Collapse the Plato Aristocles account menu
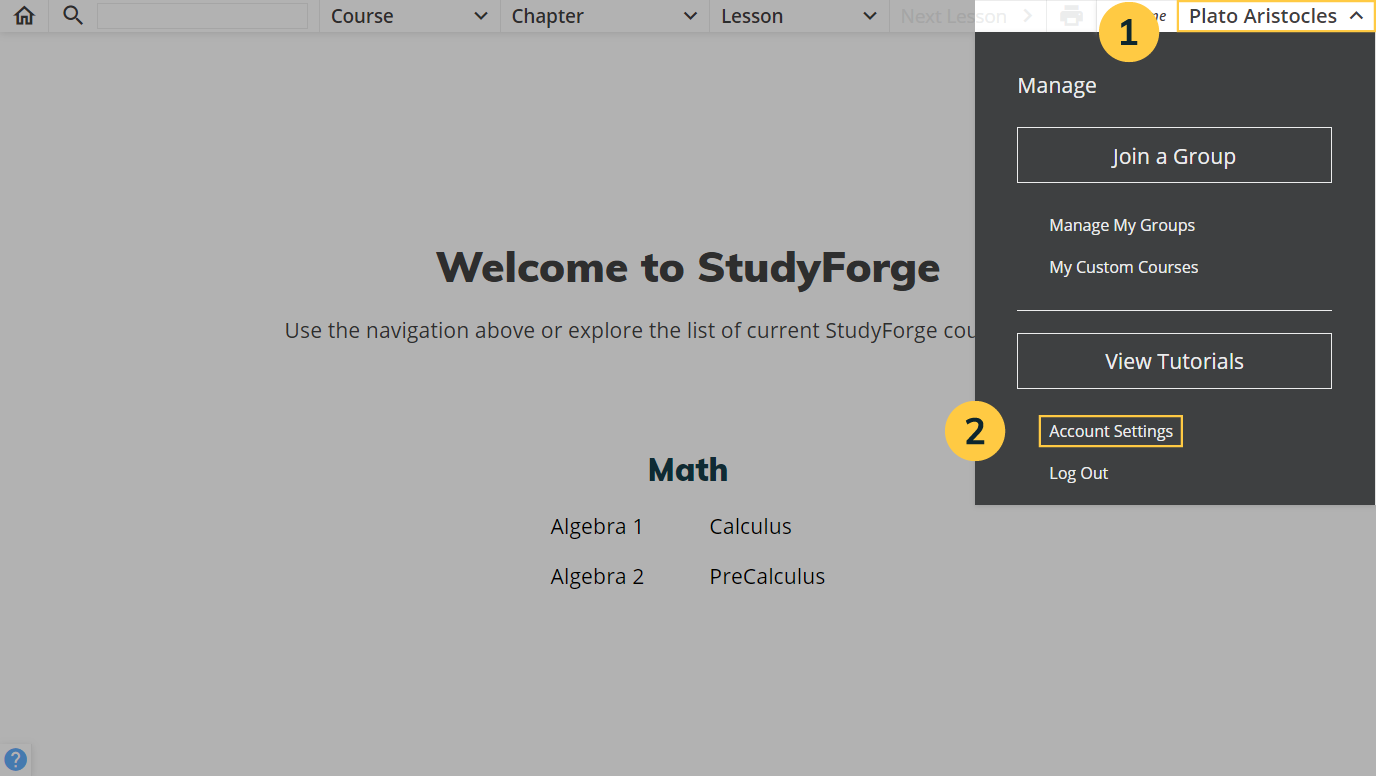The height and width of the screenshot is (776, 1376). tap(1274, 15)
